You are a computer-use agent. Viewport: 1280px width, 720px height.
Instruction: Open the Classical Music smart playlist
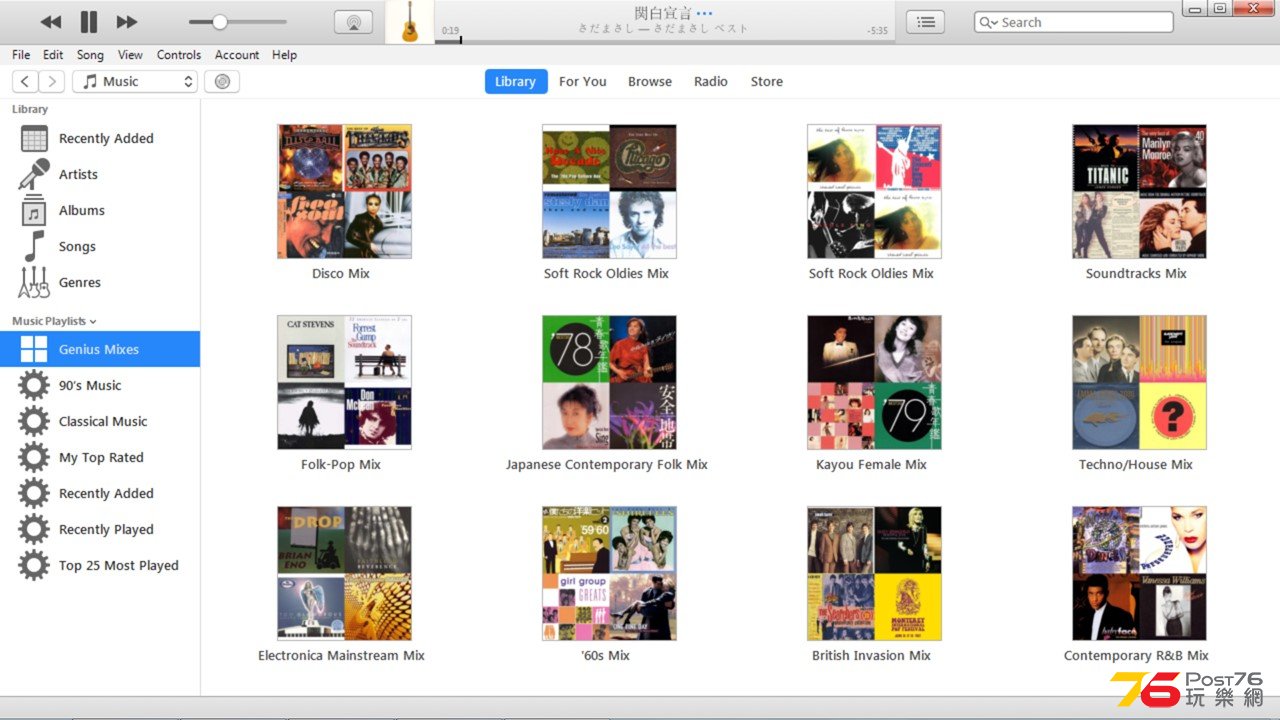pos(100,422)
